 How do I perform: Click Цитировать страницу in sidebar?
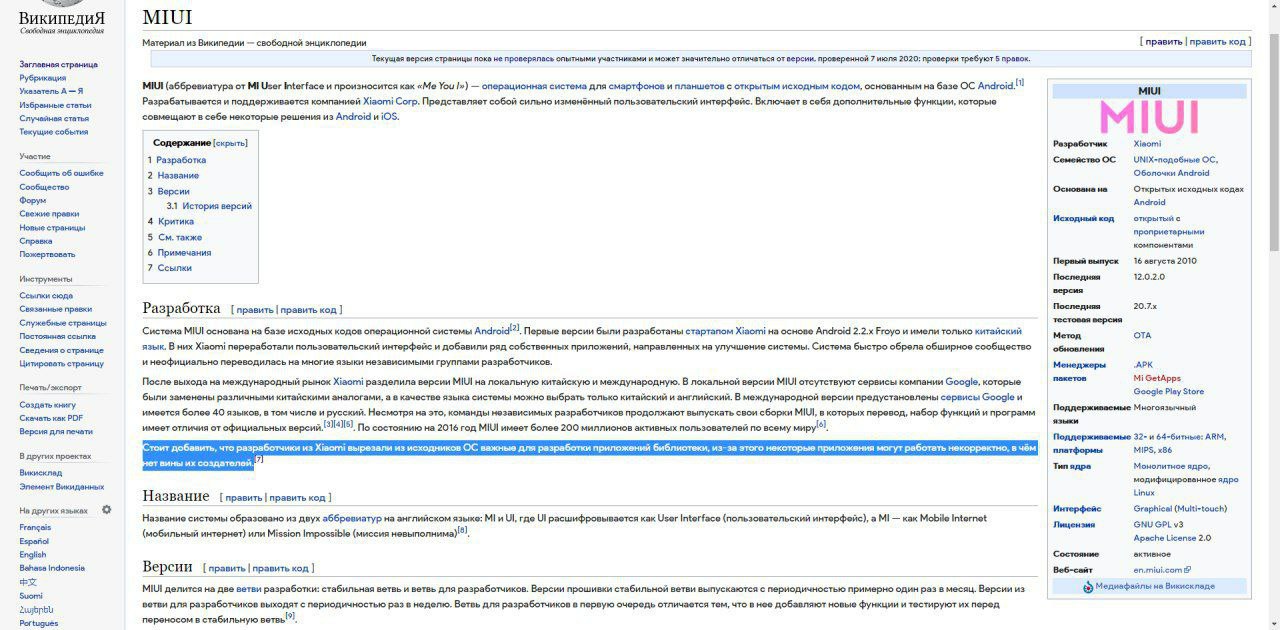(x=61, y=364)
